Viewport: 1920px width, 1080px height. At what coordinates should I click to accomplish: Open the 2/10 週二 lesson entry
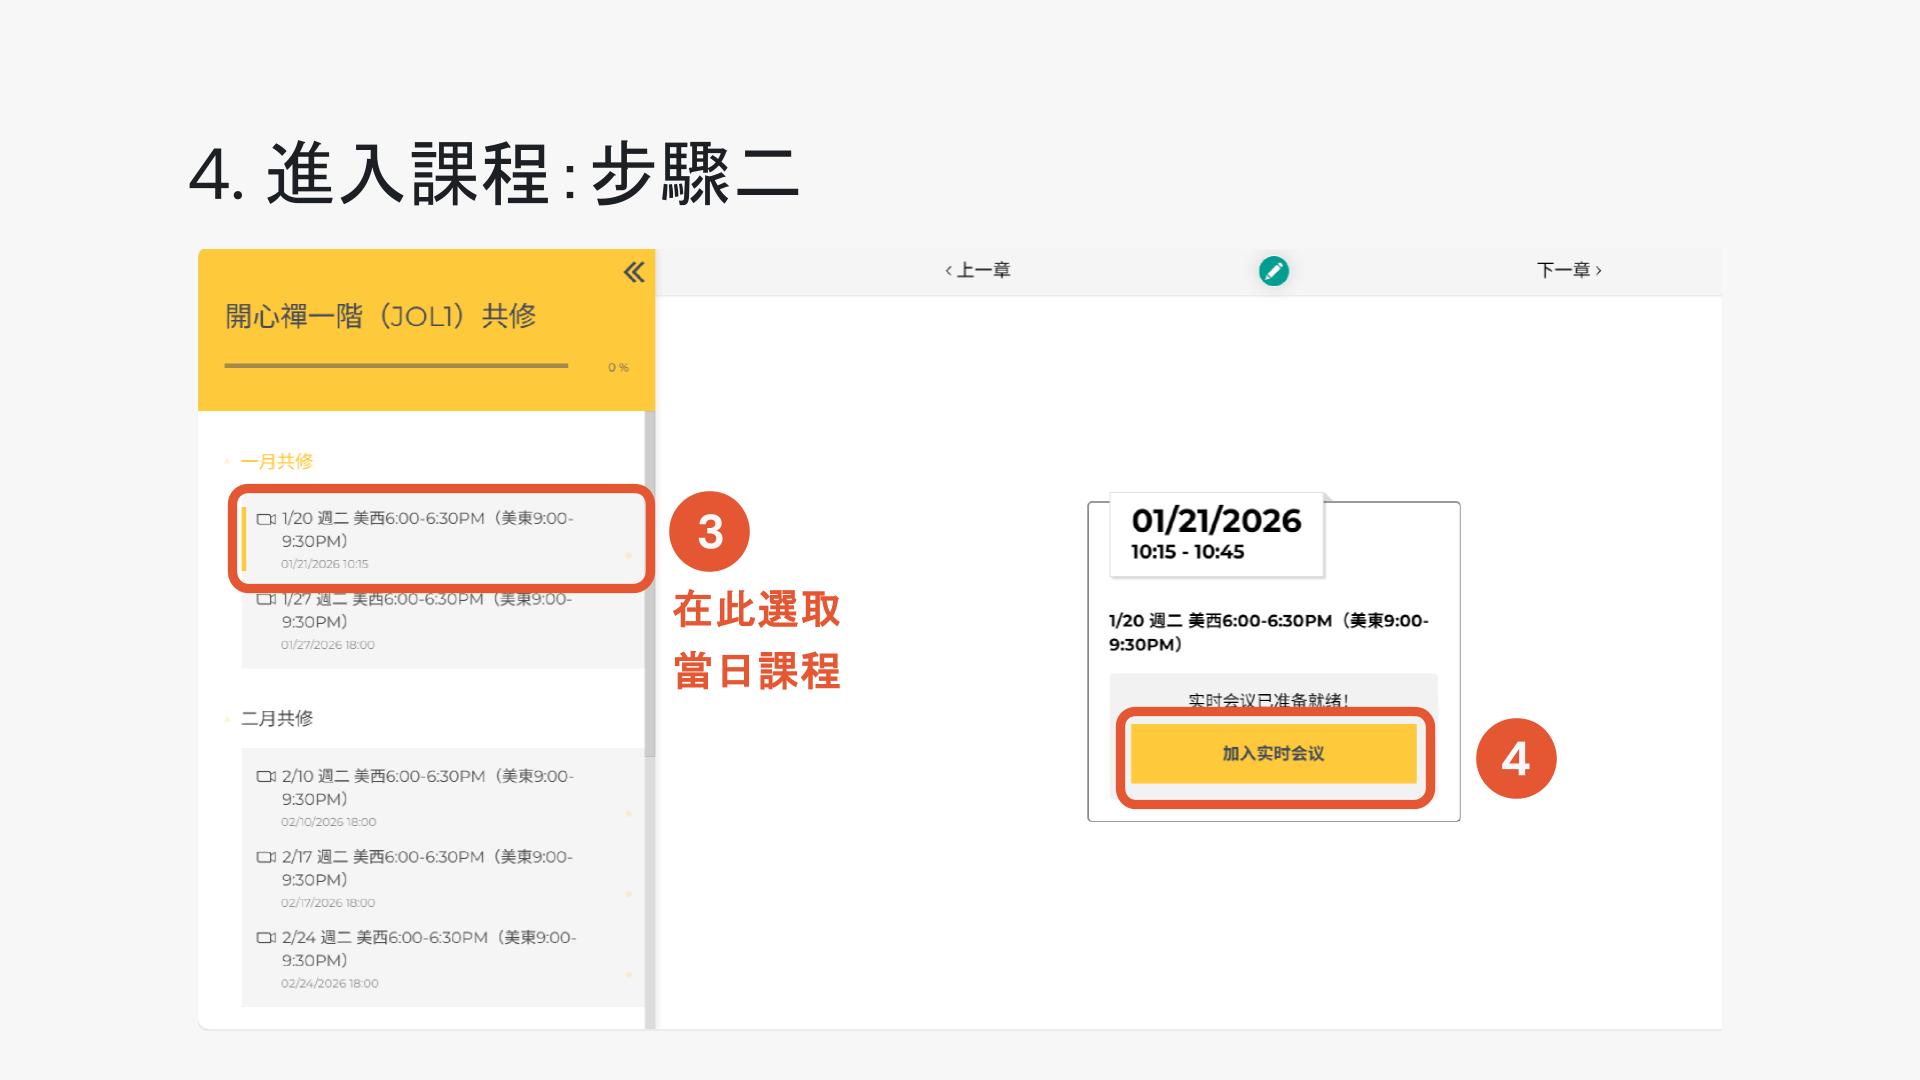click(x=428, y=788)
